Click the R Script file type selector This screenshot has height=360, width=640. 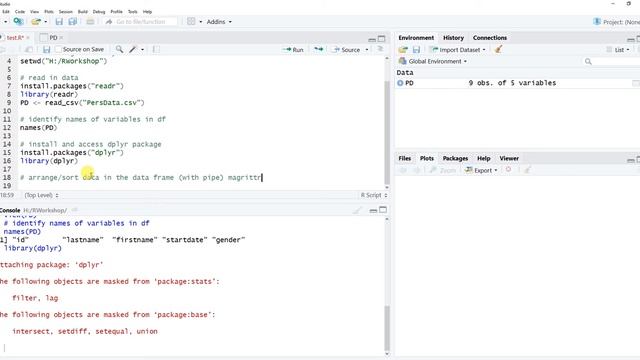[x=373, y=195]
